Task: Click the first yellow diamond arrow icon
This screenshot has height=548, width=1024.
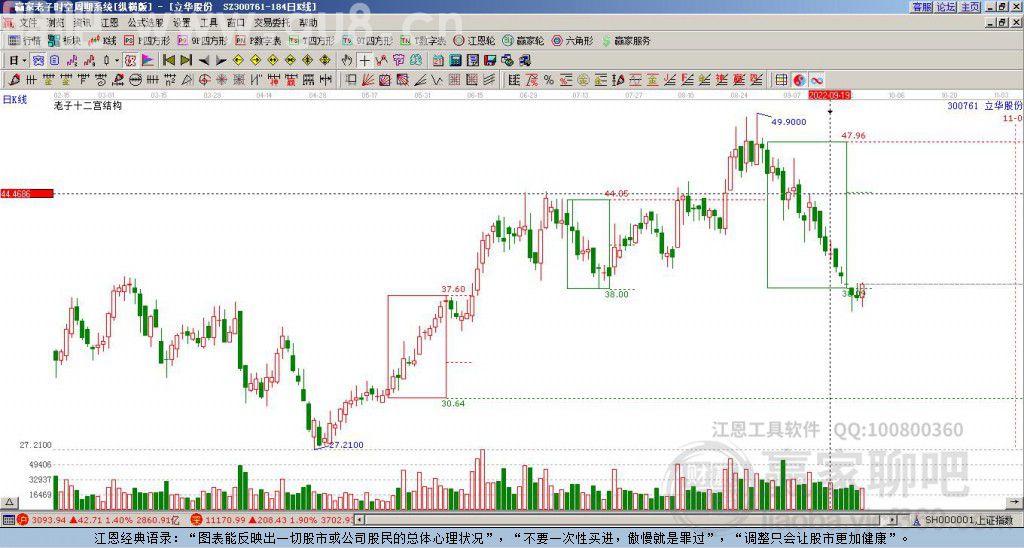Action: click(x=238, y=61)
